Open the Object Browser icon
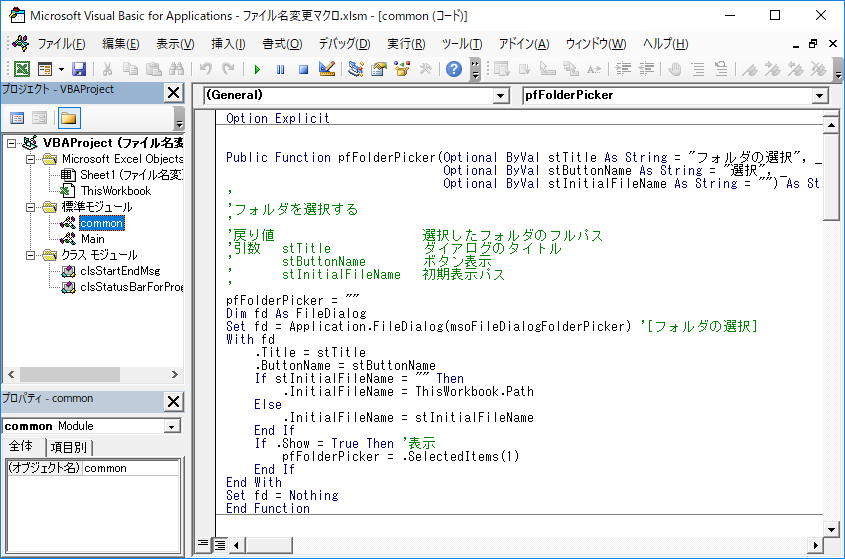845x559 pixels. [402, 69]
